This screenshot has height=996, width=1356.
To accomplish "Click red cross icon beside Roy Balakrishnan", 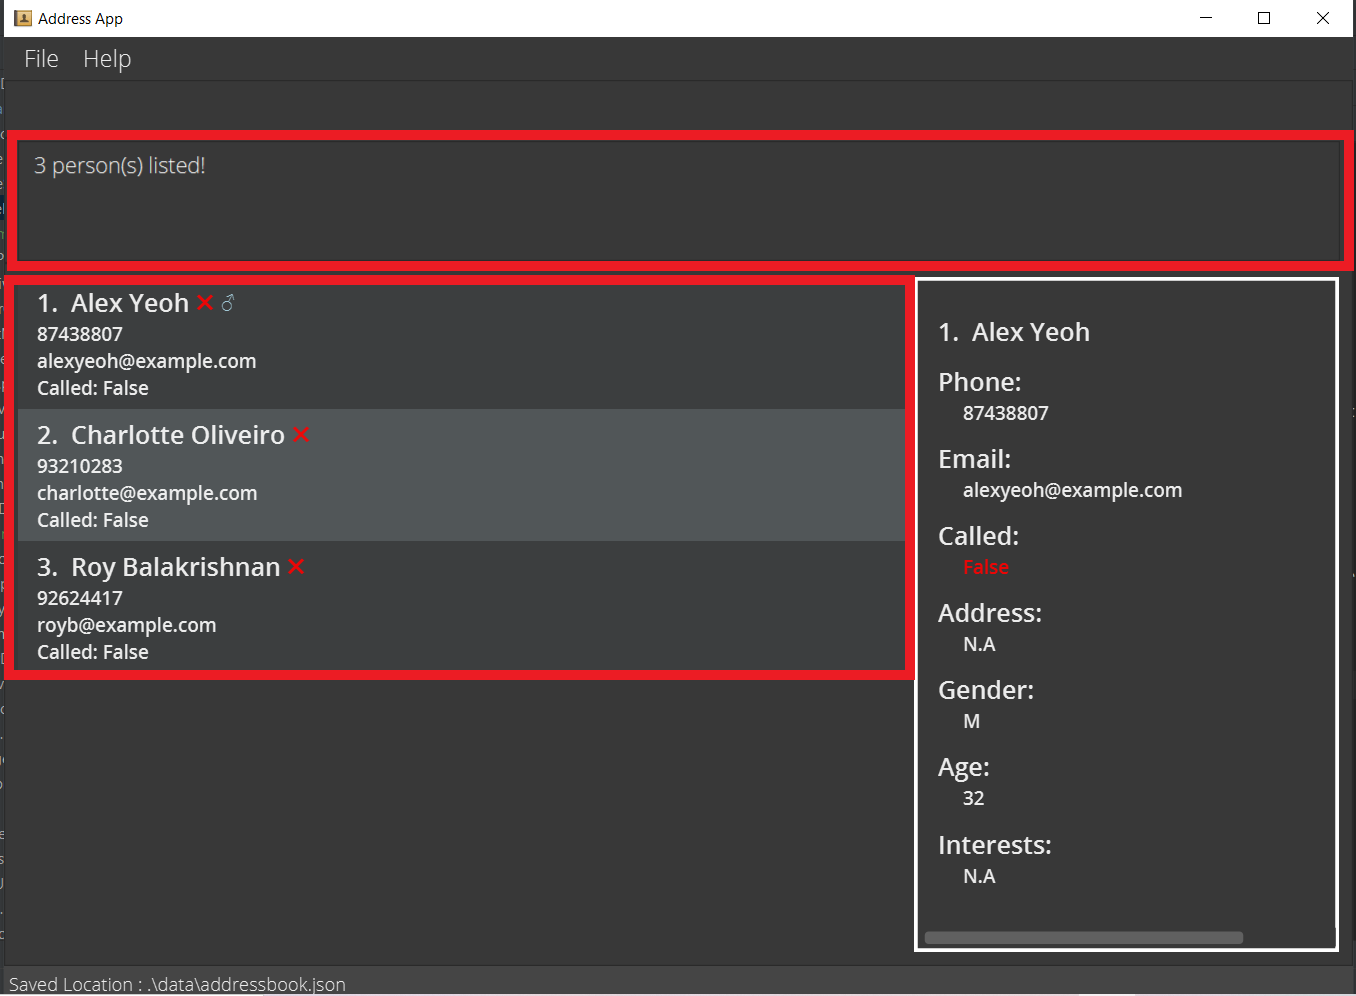I will click(x=296, y=567).
